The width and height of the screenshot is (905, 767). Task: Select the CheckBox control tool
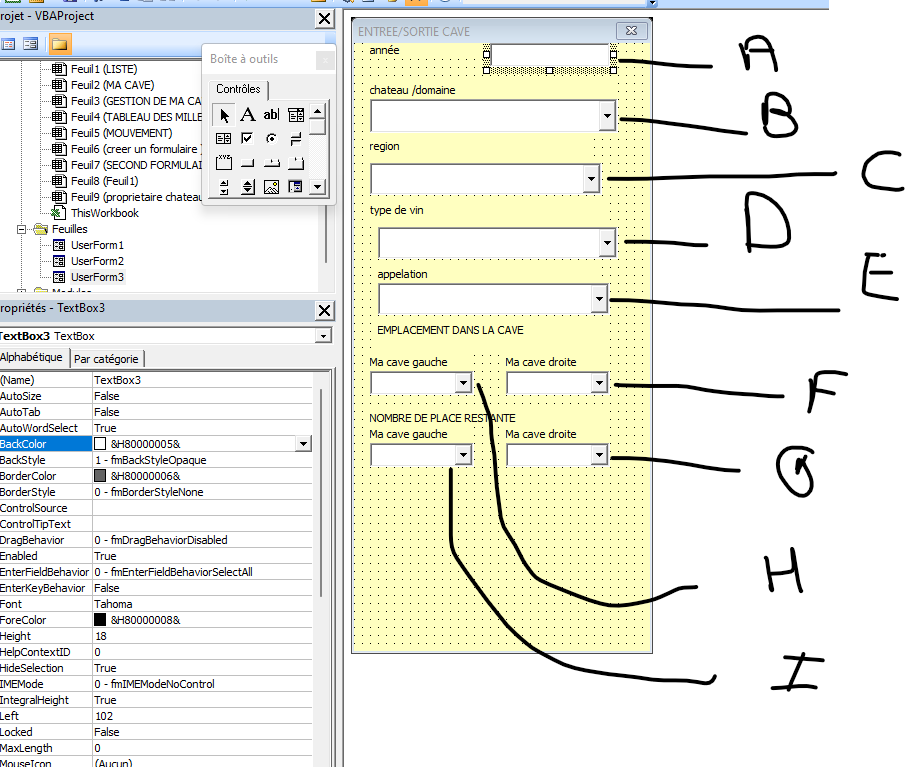247,138
